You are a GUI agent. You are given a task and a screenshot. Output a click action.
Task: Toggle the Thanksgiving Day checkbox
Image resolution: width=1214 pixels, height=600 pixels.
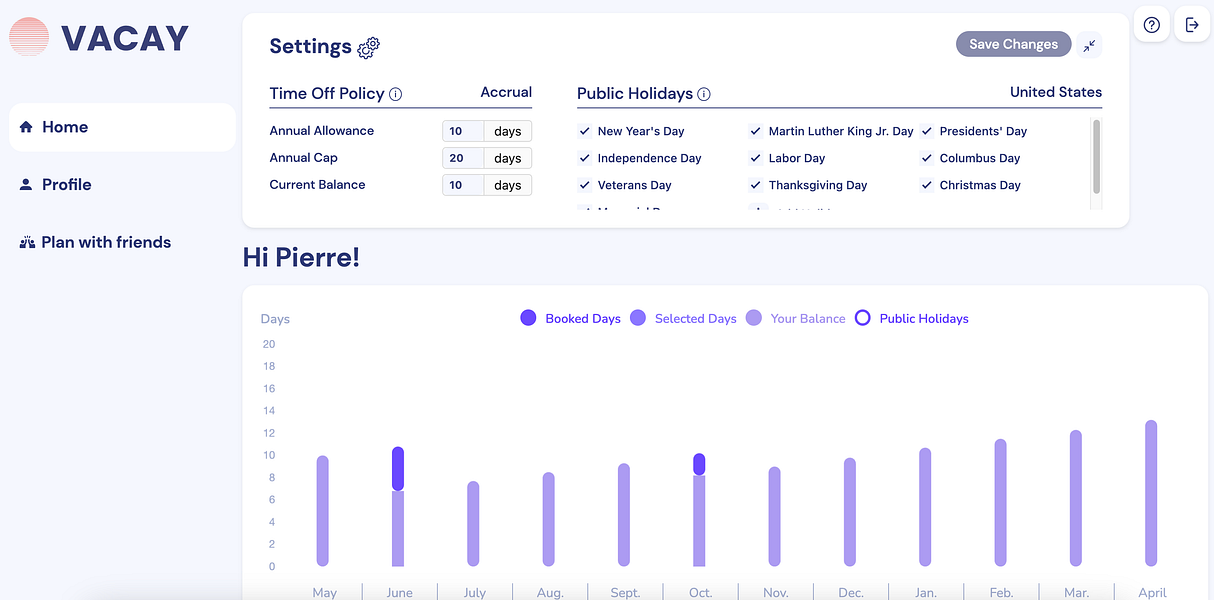[x=756, y=185]
